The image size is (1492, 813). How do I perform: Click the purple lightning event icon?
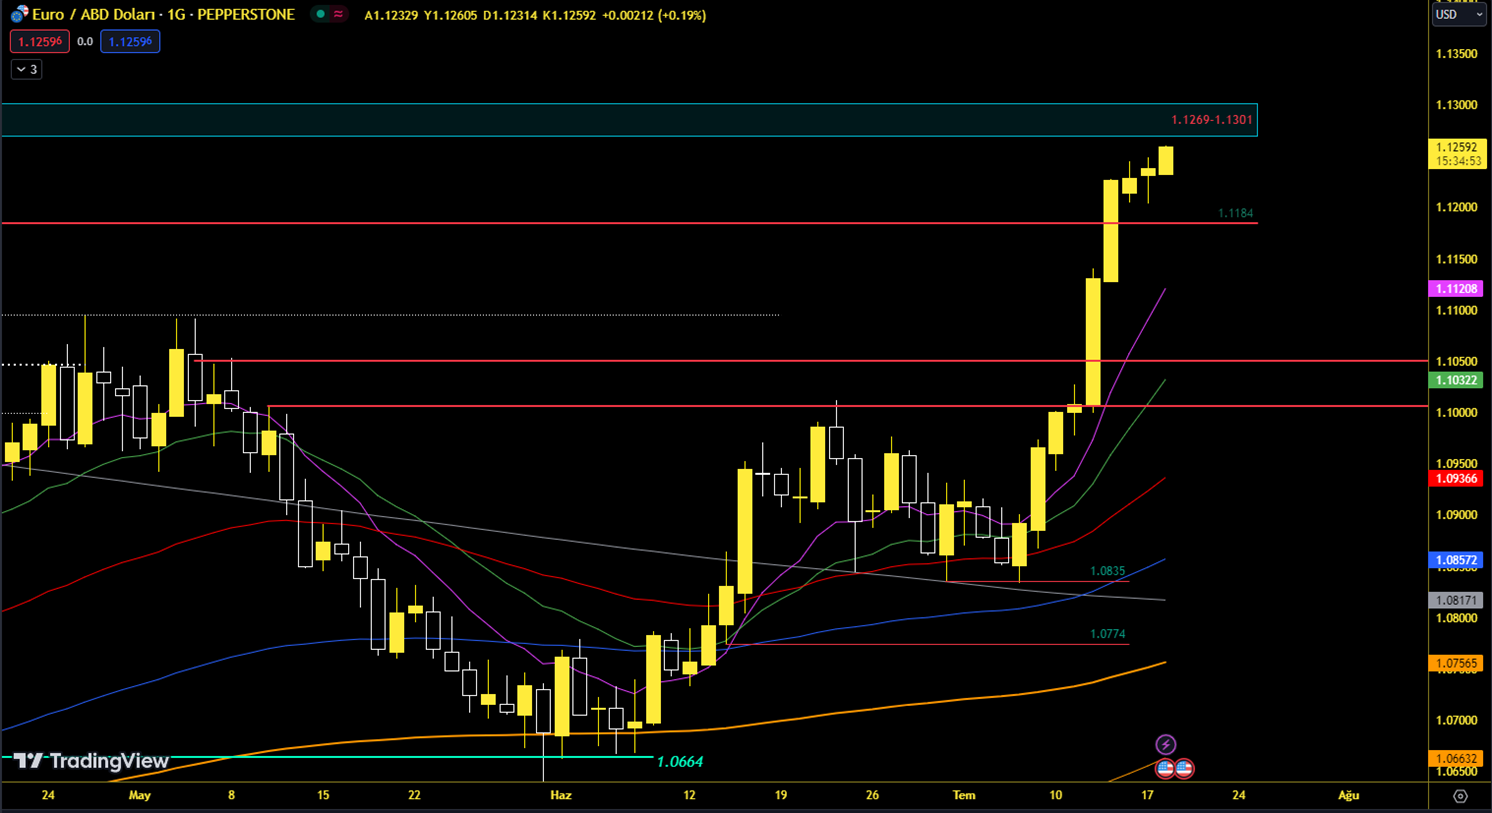1166,744
